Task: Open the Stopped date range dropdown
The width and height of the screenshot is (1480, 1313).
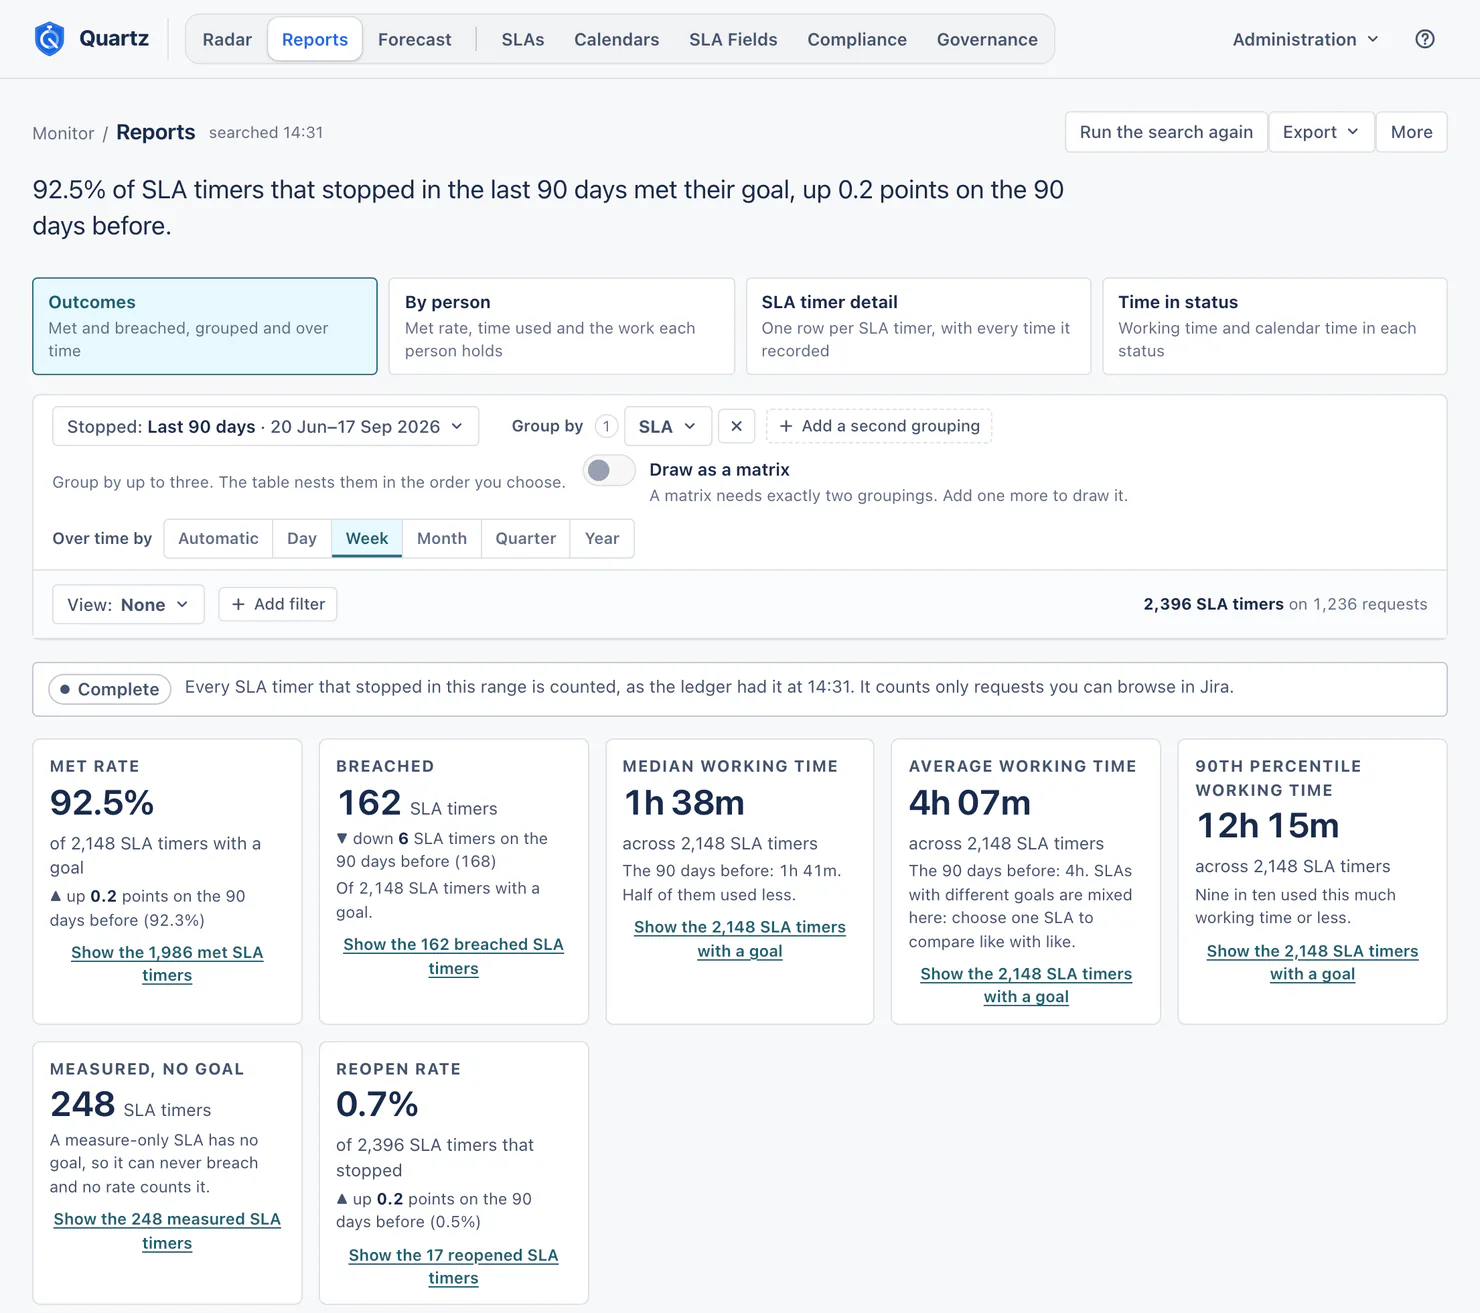Action: [x=265, y=426]
